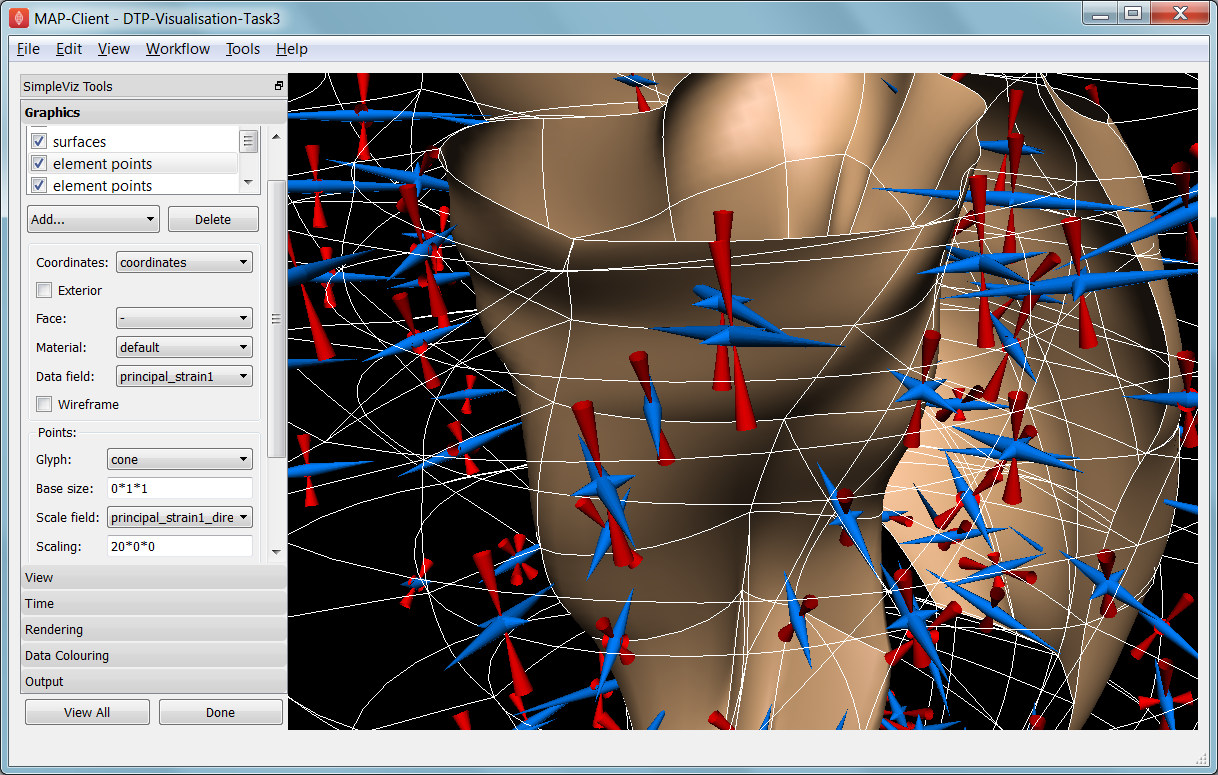The image size is (1218, 775).
Task: Click the window resize grip at bottom corner
Action: 1202,761
